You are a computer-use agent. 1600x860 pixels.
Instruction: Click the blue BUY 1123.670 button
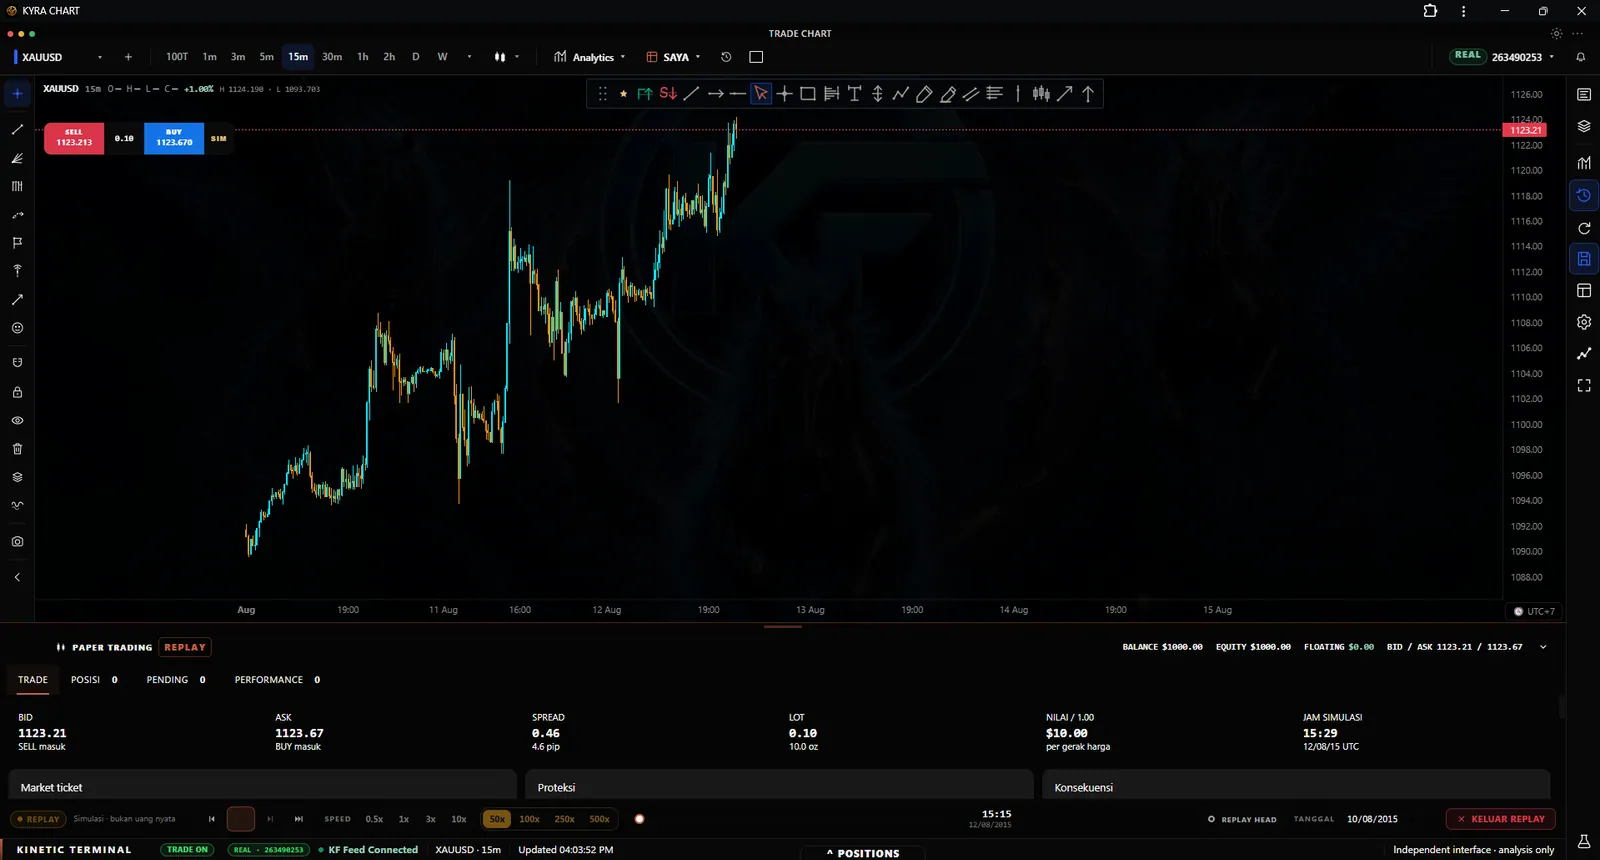[x=174, y=138]
